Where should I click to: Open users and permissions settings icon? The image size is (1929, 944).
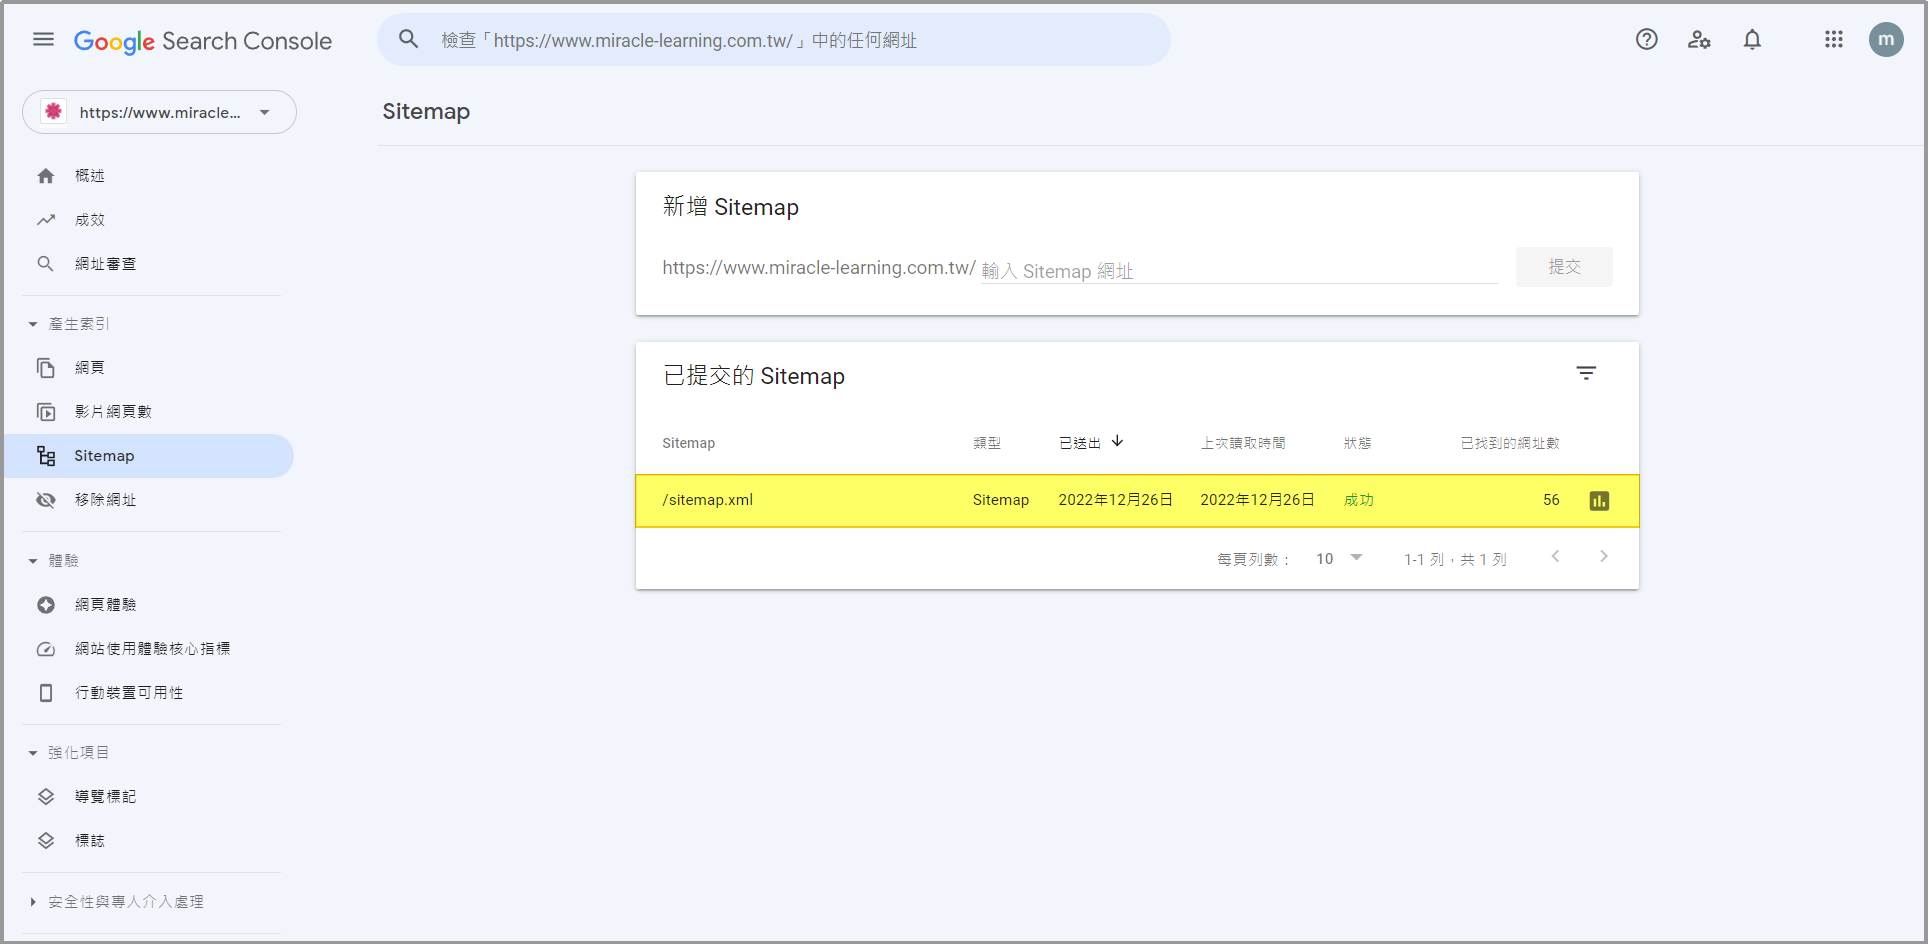coord(1699,40)
